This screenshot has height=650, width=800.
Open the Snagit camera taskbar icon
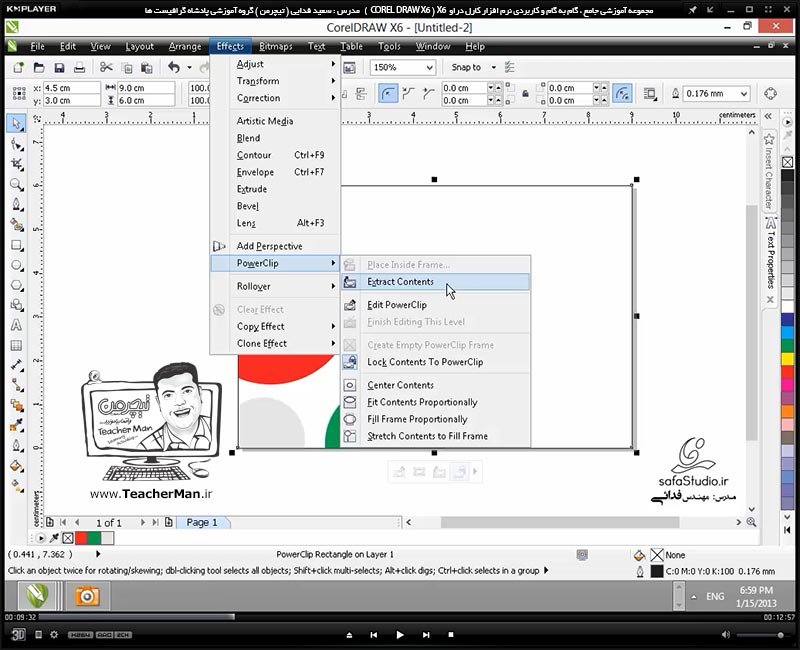[87, 595]
